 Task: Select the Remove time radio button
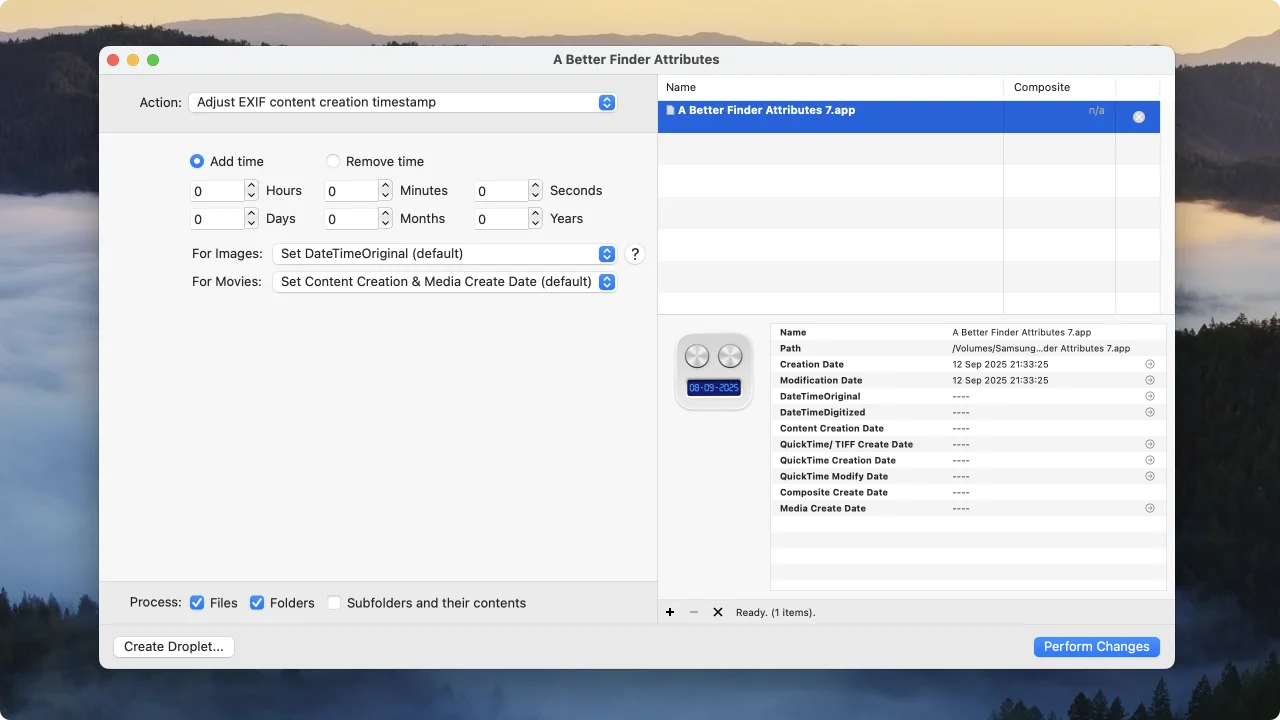tap(333, 161)
